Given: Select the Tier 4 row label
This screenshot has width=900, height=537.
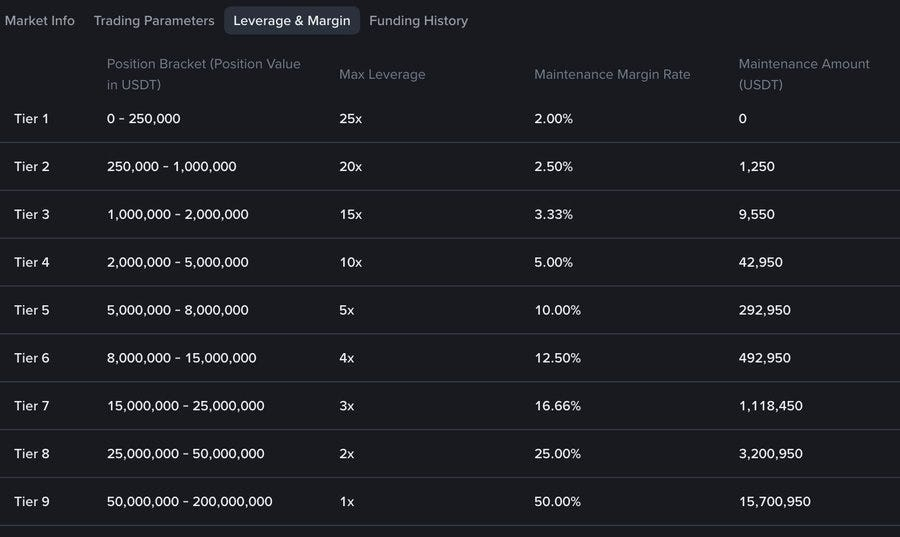Looking at the screenshot, I should pyautogui.click(x=32, y=262).
